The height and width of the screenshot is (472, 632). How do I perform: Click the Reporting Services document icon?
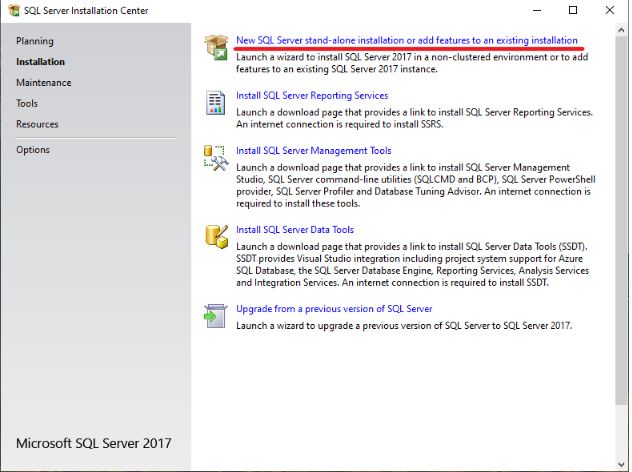click(216, 103)
